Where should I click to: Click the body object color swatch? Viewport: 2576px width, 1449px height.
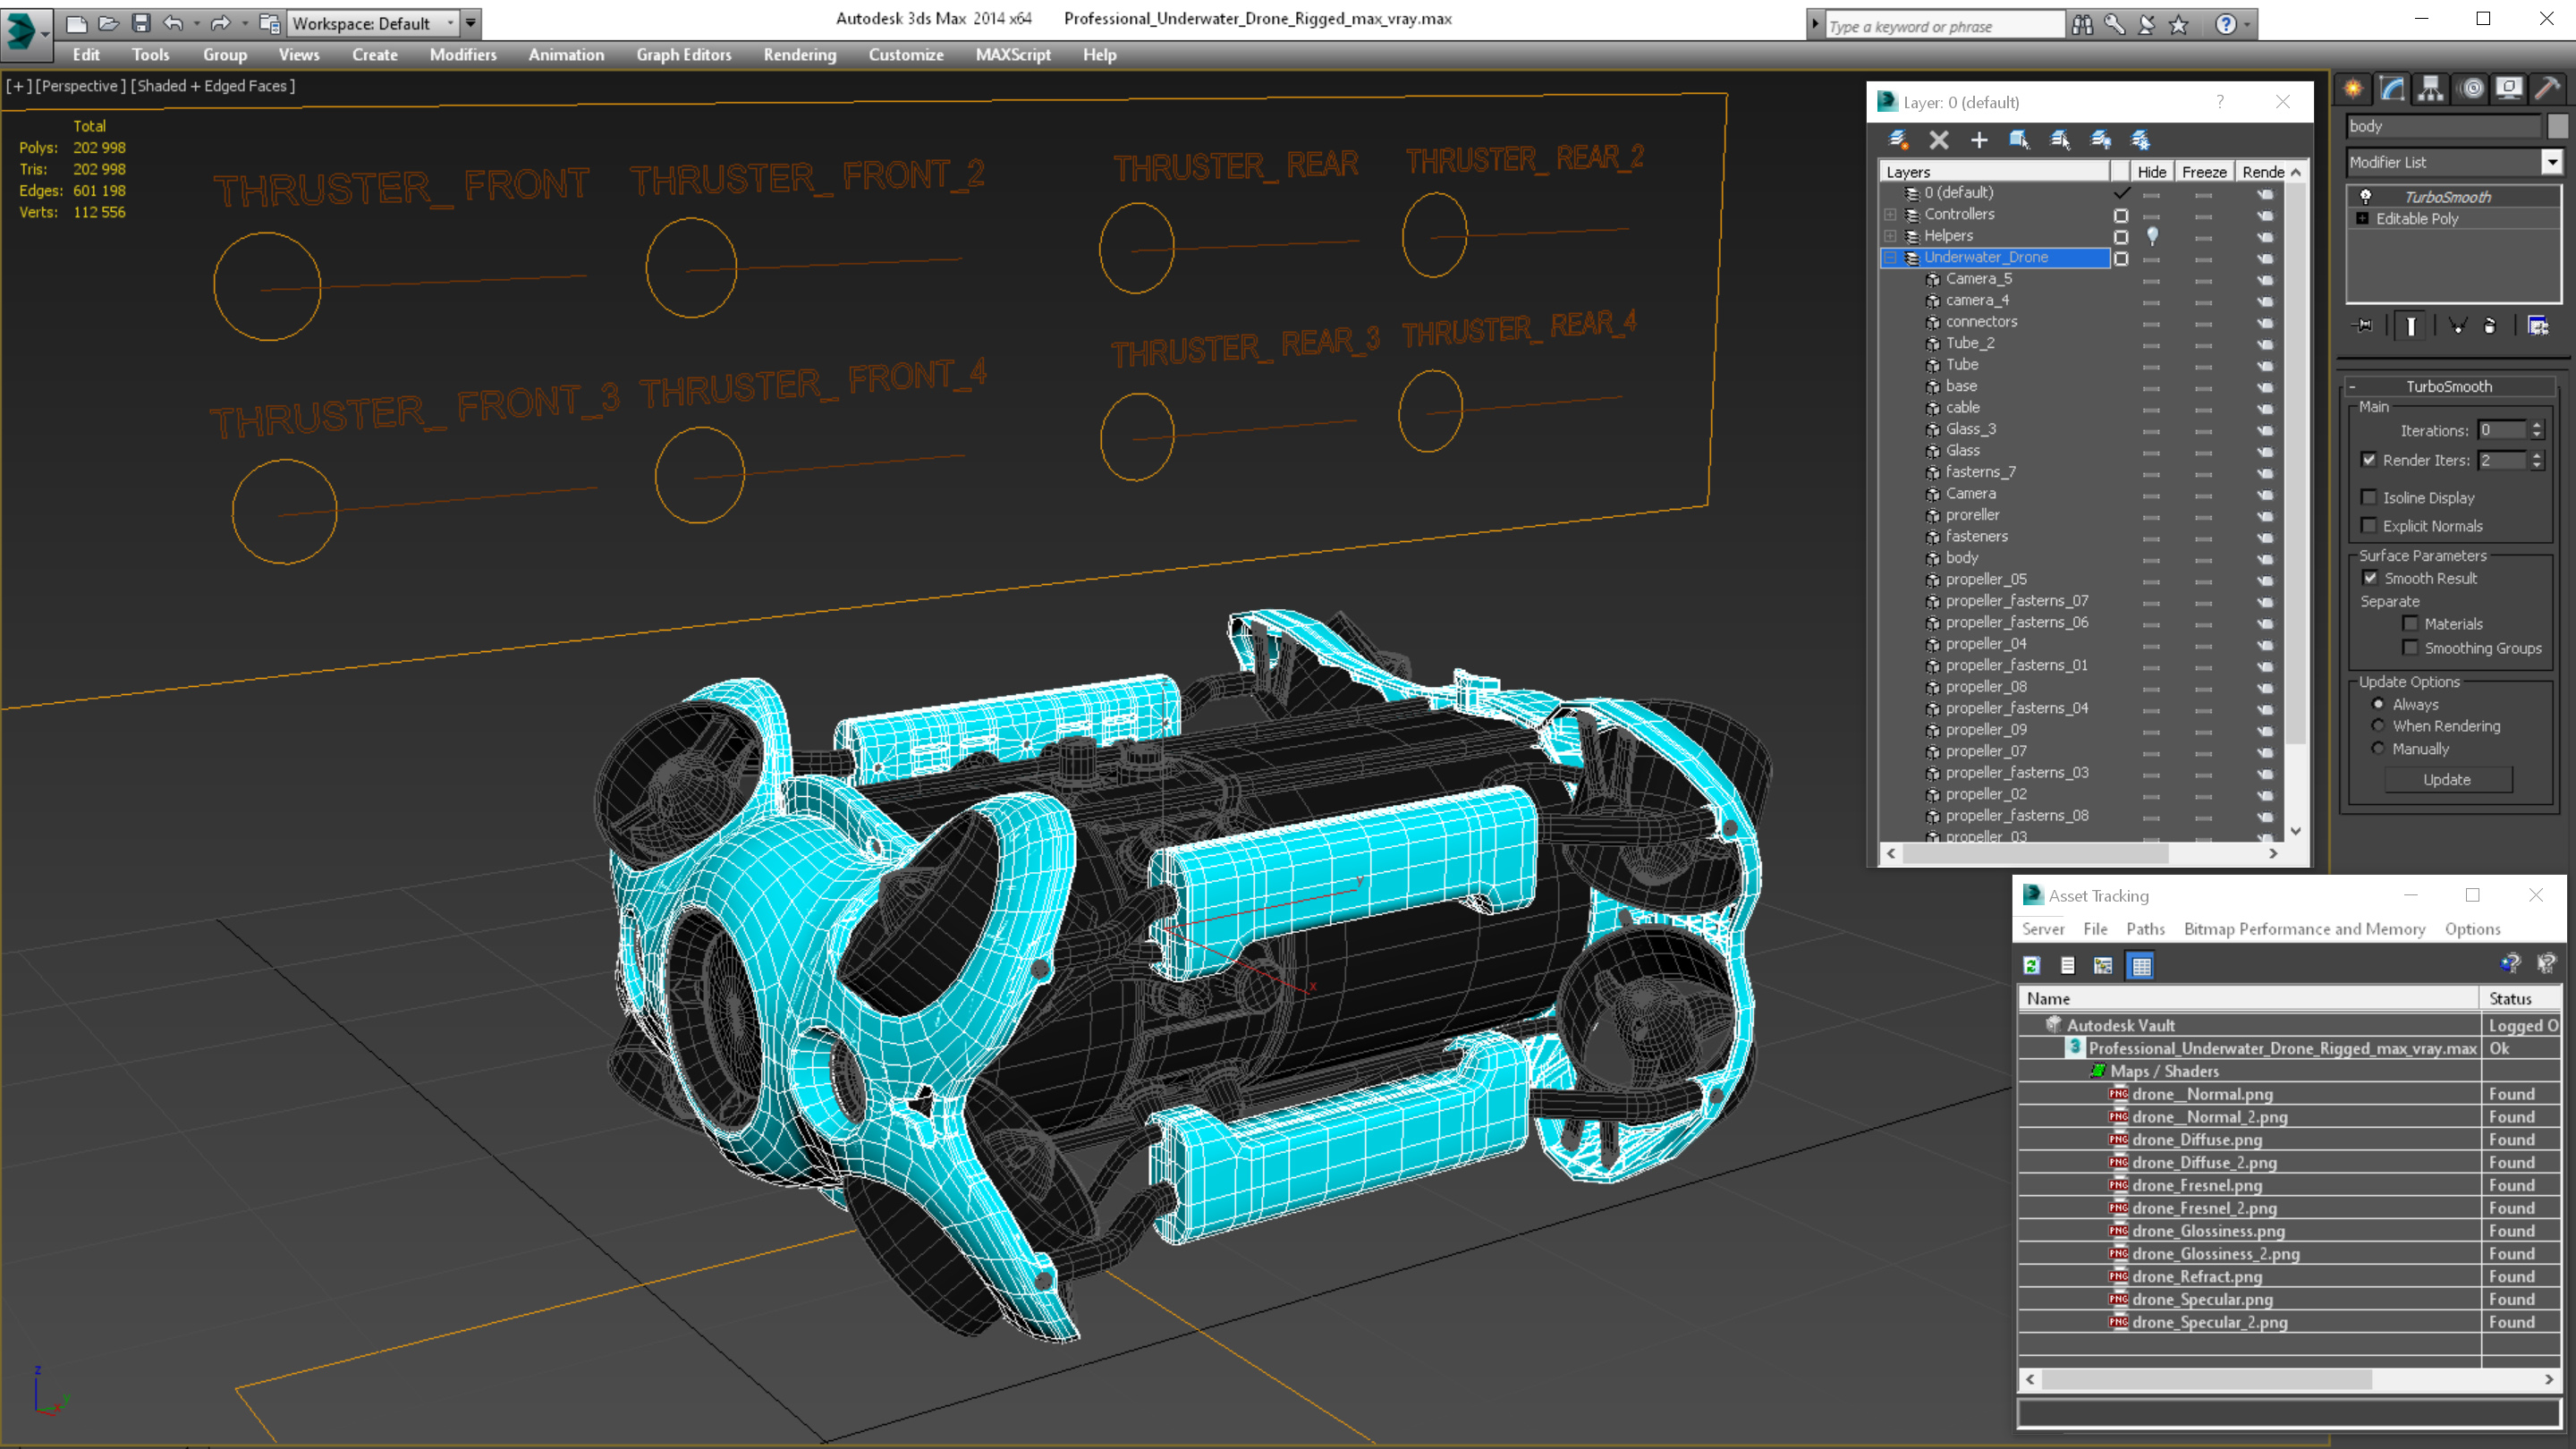[2558, 126]
